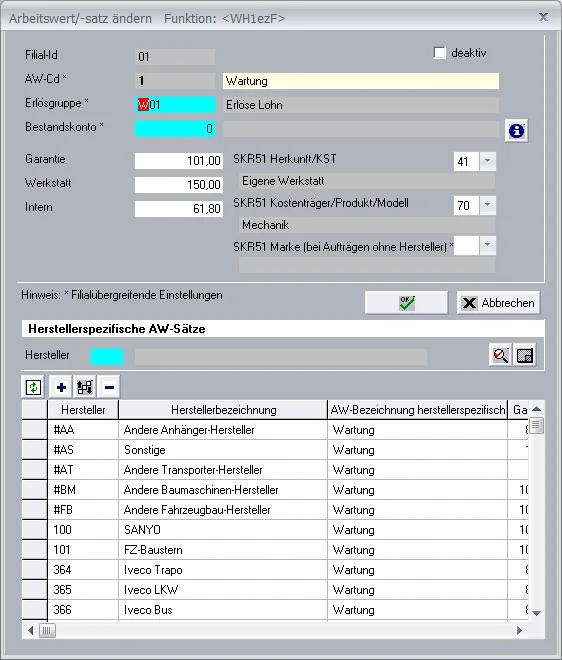This screenshot has height=660, width=562.
Task: Click the Abbrechen button
Action: pos(498,303)
